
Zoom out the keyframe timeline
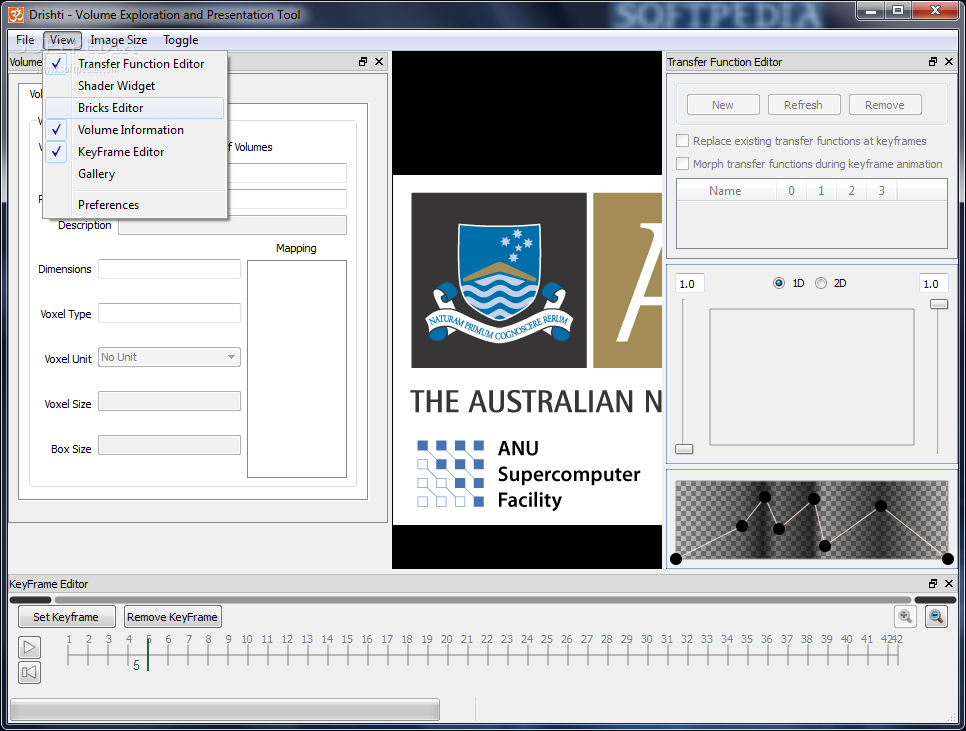(936, 616)
